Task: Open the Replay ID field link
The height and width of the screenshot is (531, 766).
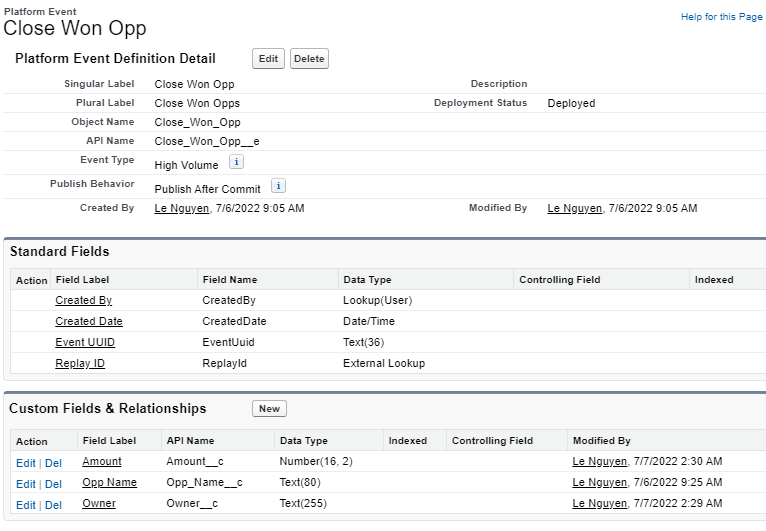Action: pos(80,363)
